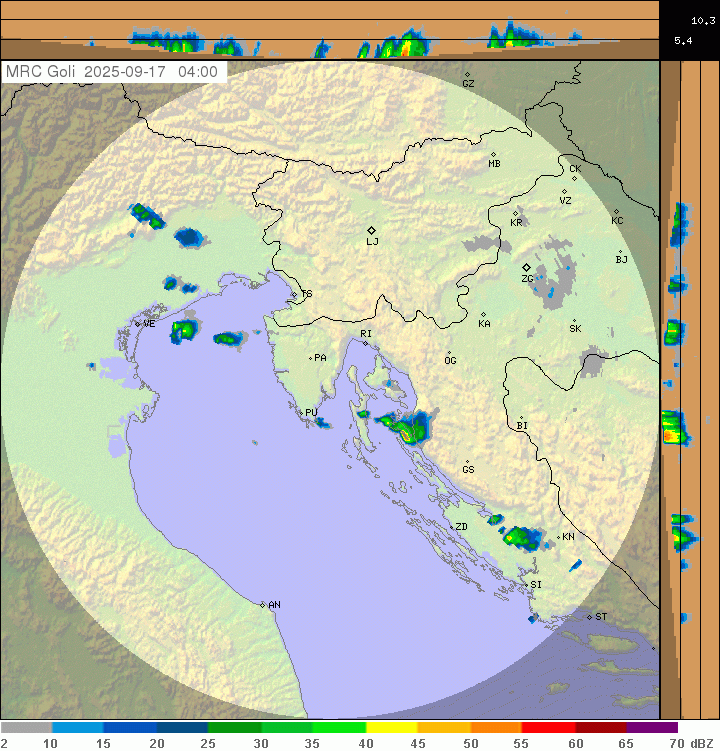Click the SI label at Sibenik
720x751 pixels.
[x=536, y=585]
